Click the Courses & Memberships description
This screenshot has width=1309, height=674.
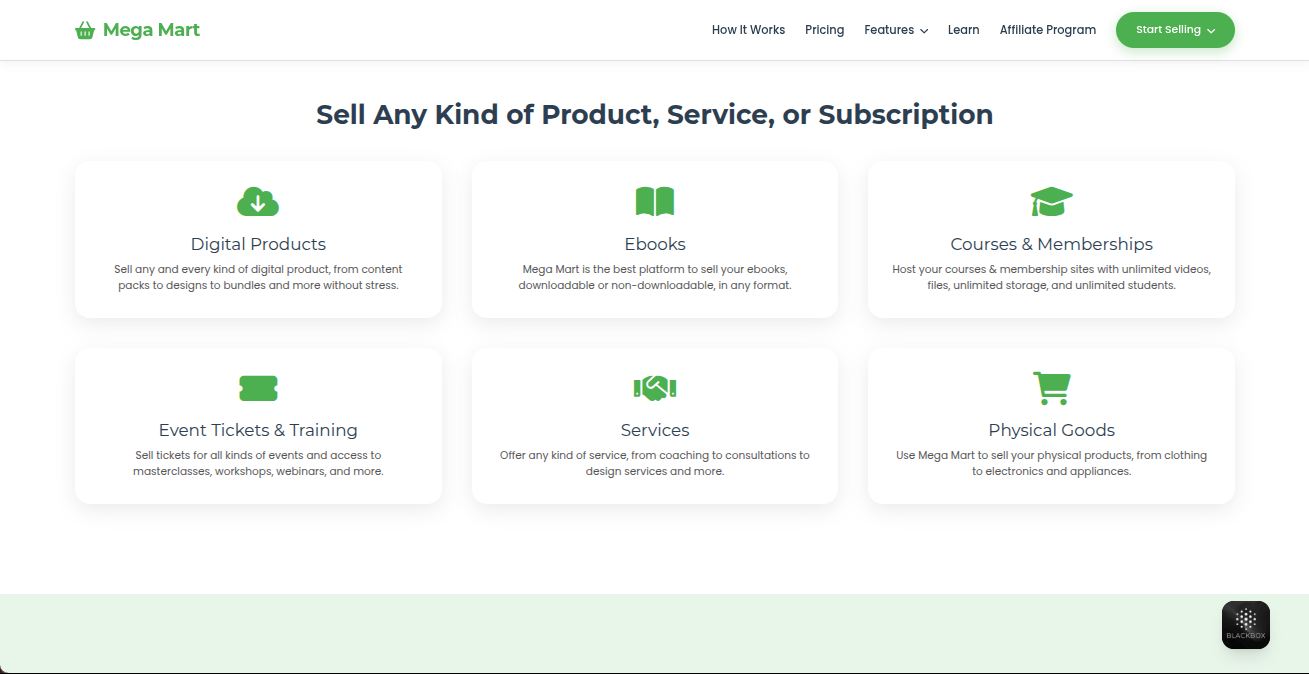[1051, 277]
